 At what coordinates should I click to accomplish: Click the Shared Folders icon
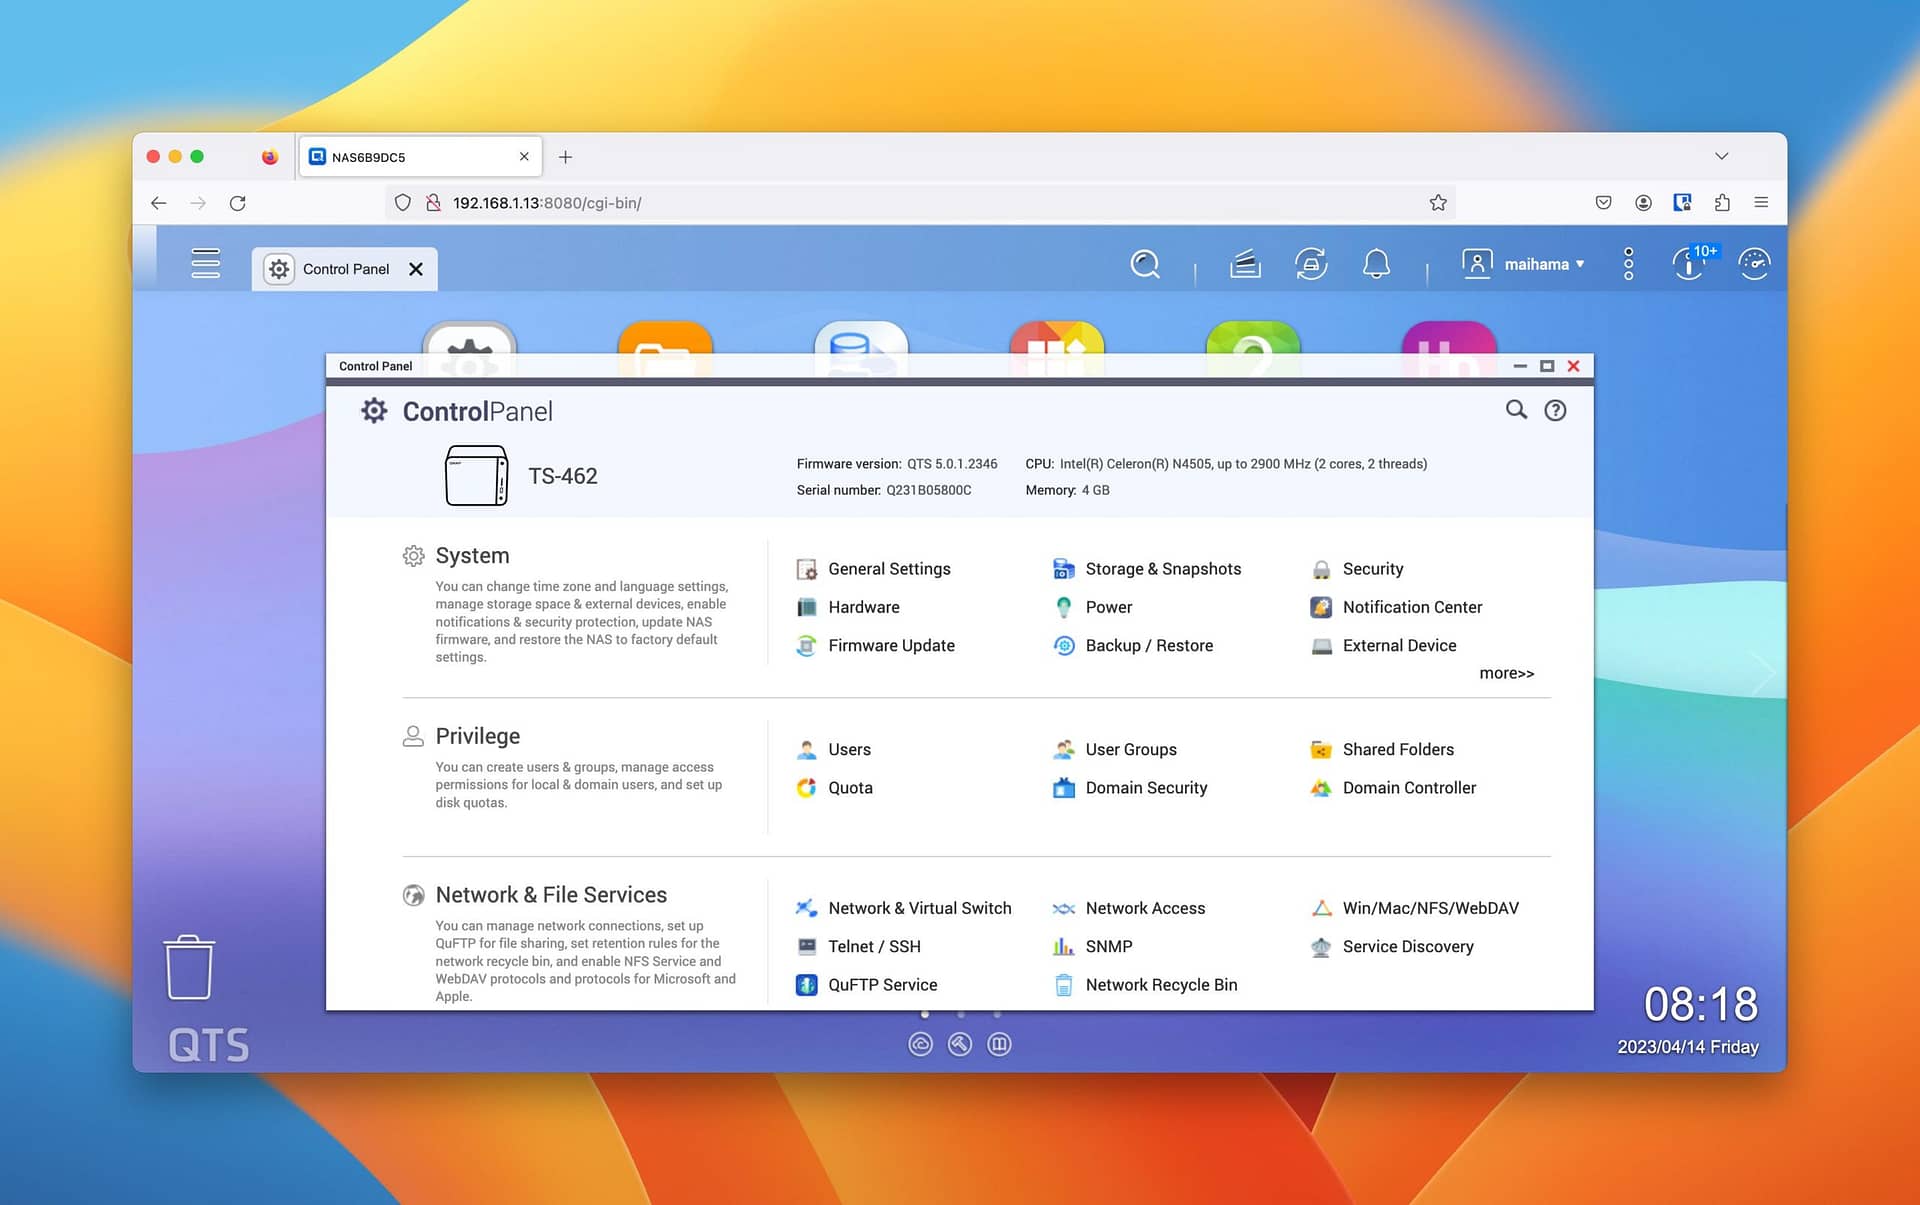1321,750
